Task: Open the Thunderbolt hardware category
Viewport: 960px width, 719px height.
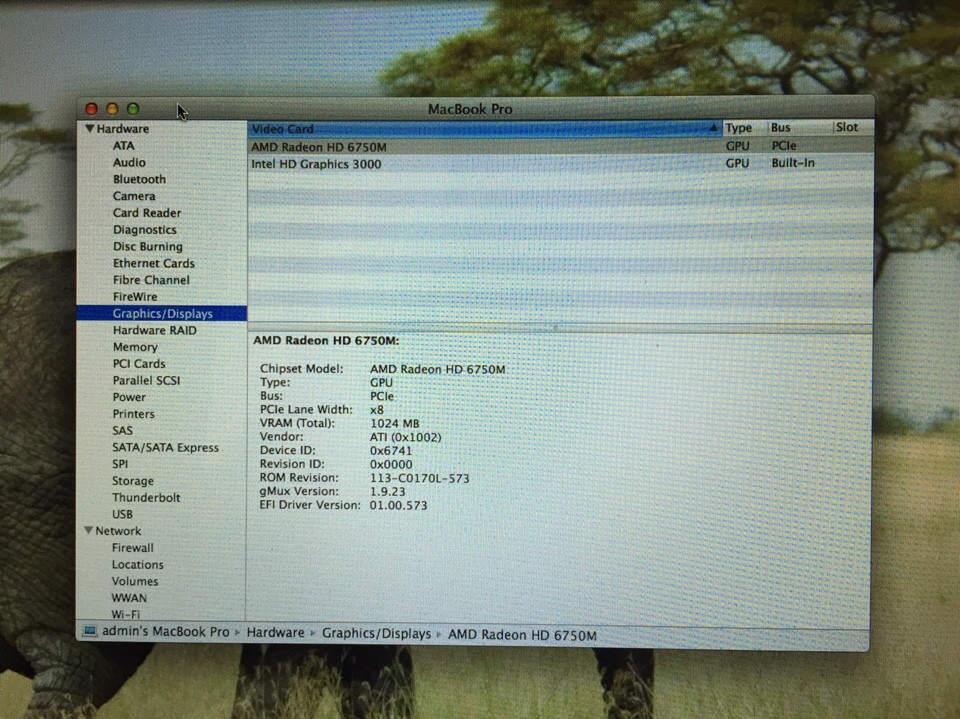Action: pos(146,498)
